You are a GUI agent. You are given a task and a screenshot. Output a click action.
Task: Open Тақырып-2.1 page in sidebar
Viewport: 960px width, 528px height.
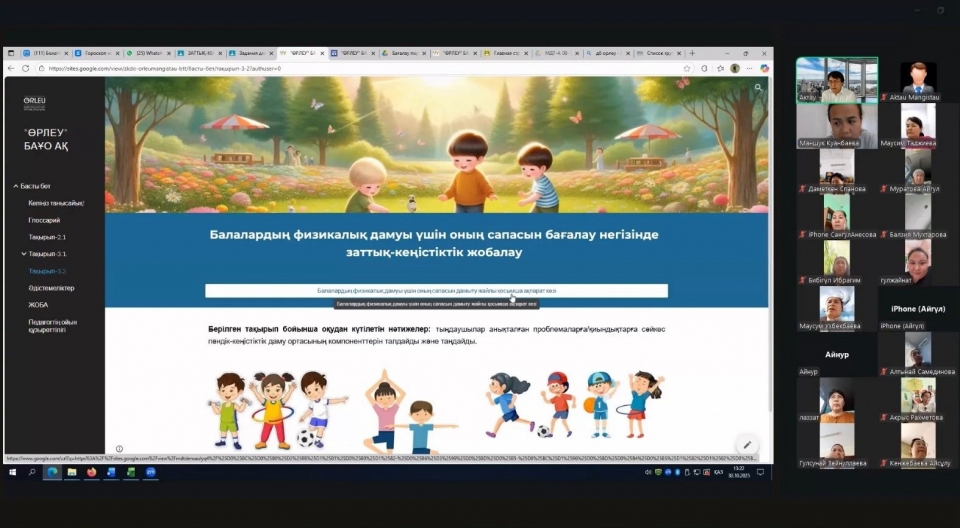coord(47,237)
